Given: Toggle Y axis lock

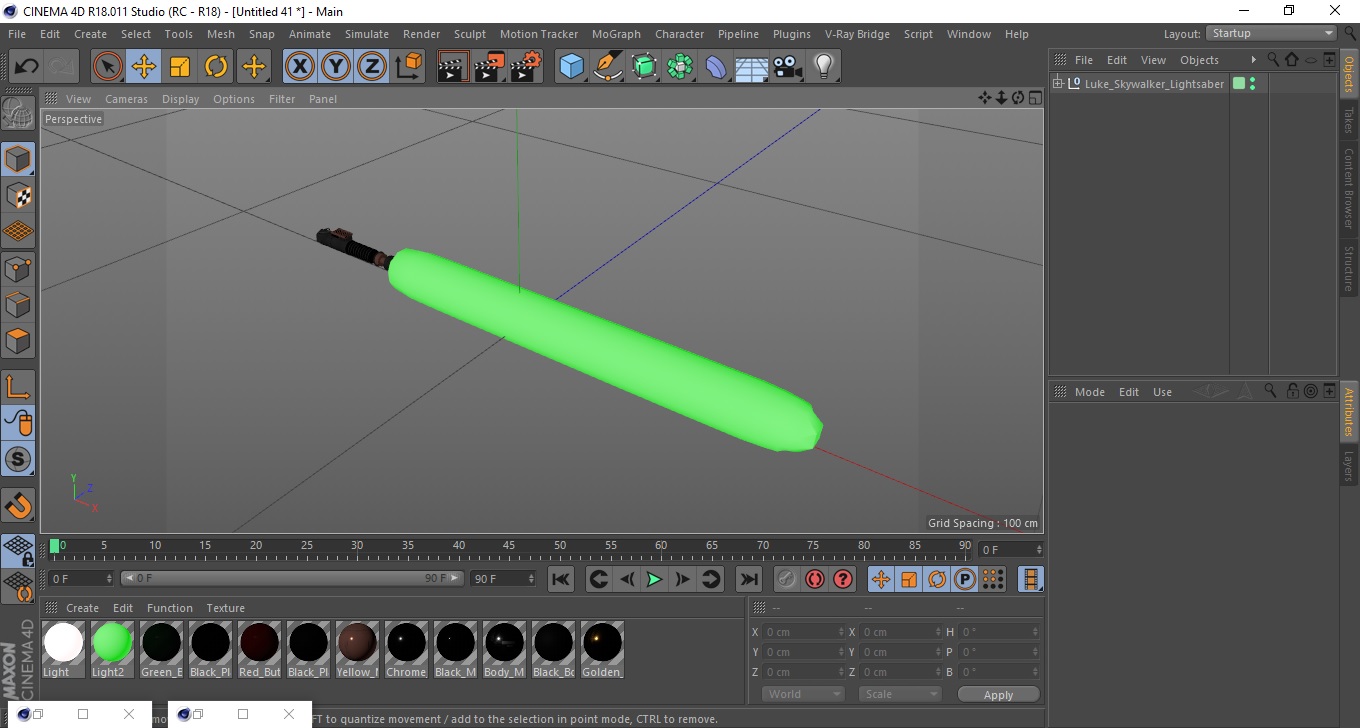Looking at the screenshot, I should 336,67.
